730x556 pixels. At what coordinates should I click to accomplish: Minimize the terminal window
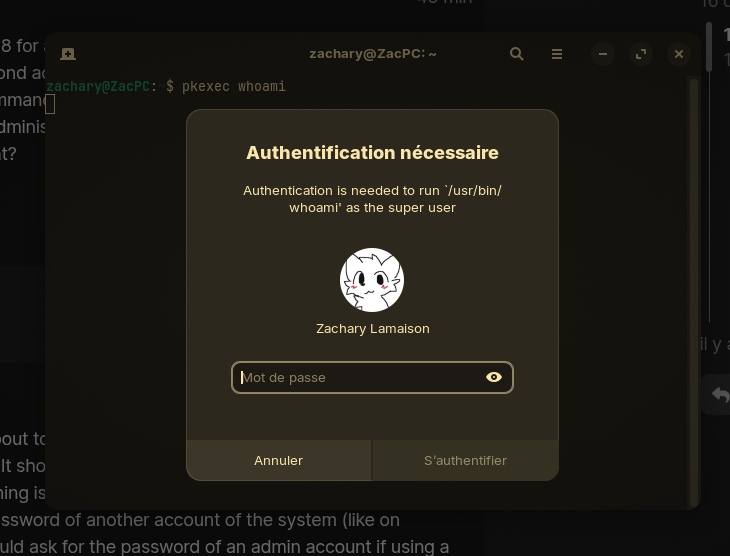coord(603,54)
